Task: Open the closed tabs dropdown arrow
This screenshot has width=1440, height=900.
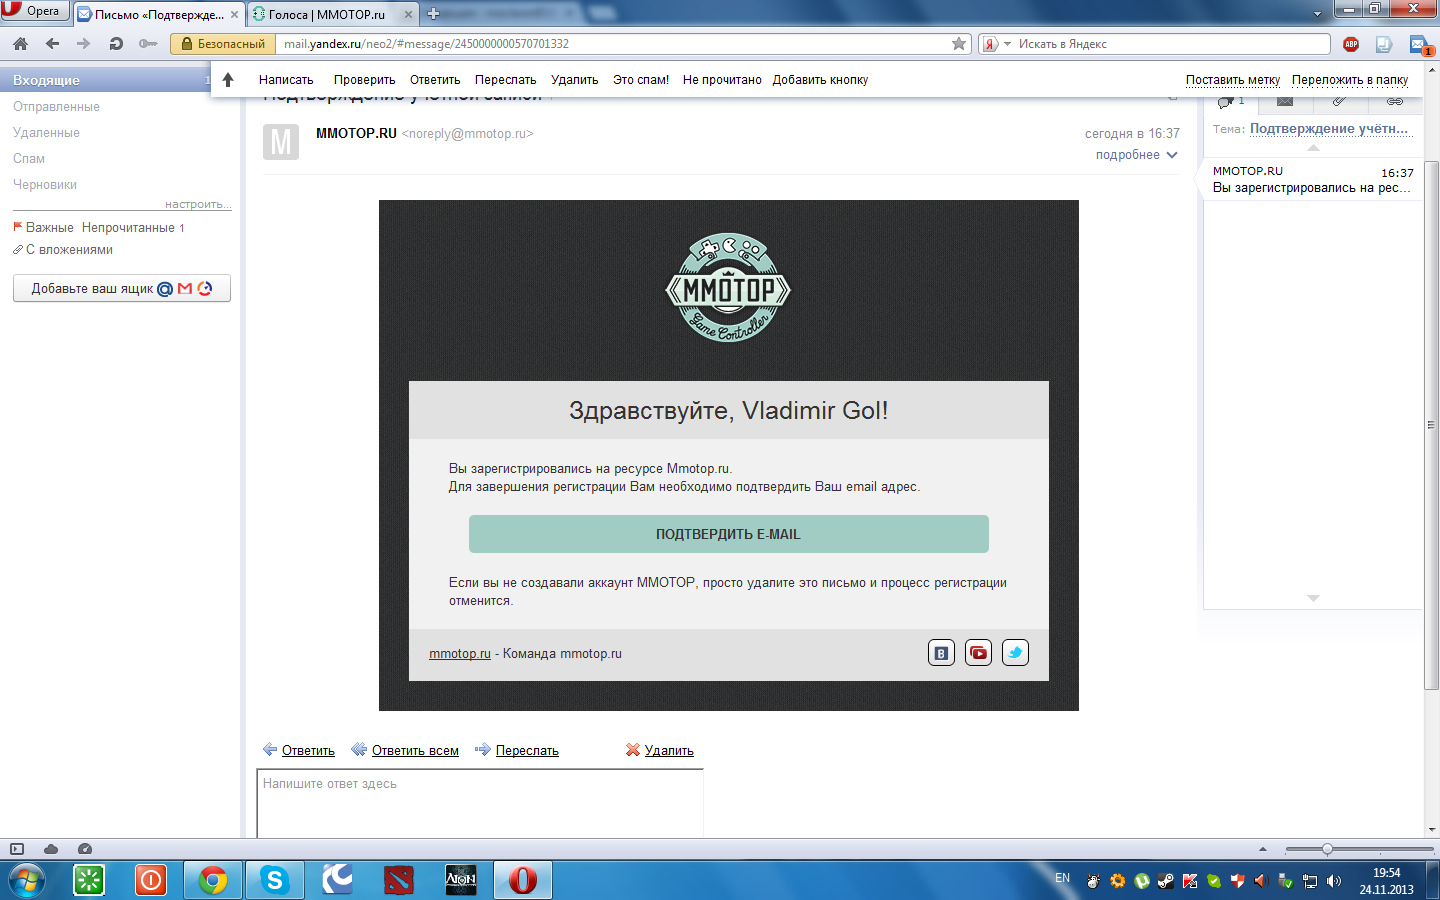Action: tap(1317, 14)
